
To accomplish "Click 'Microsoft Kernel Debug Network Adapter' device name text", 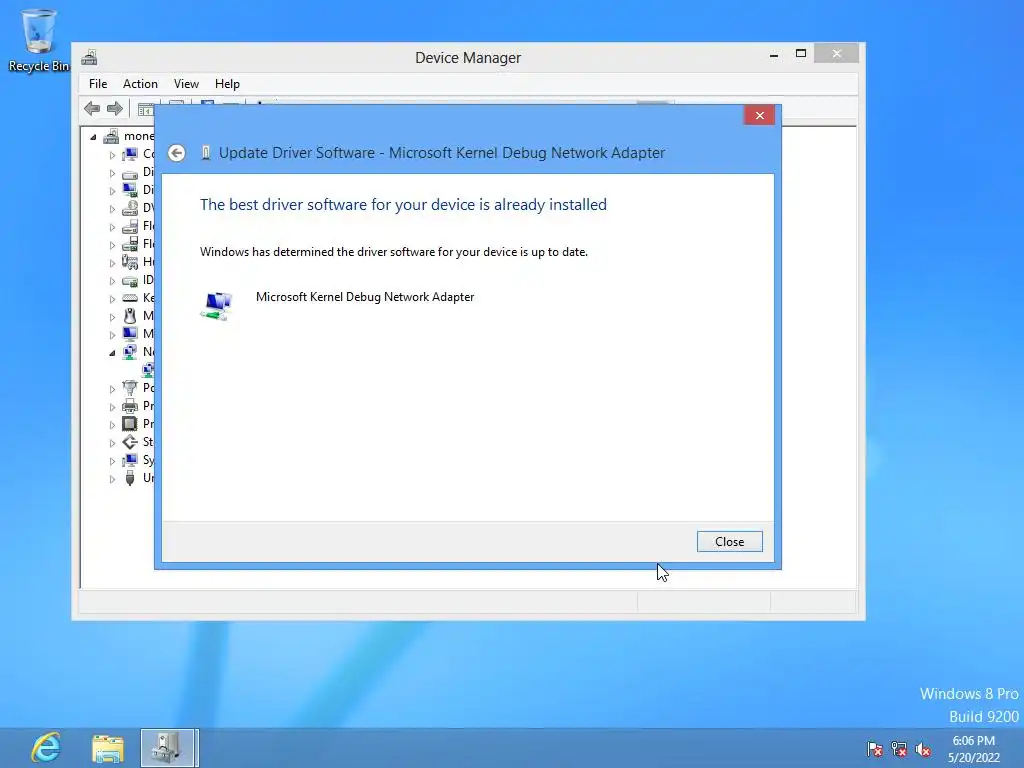I will click(365, 296).
